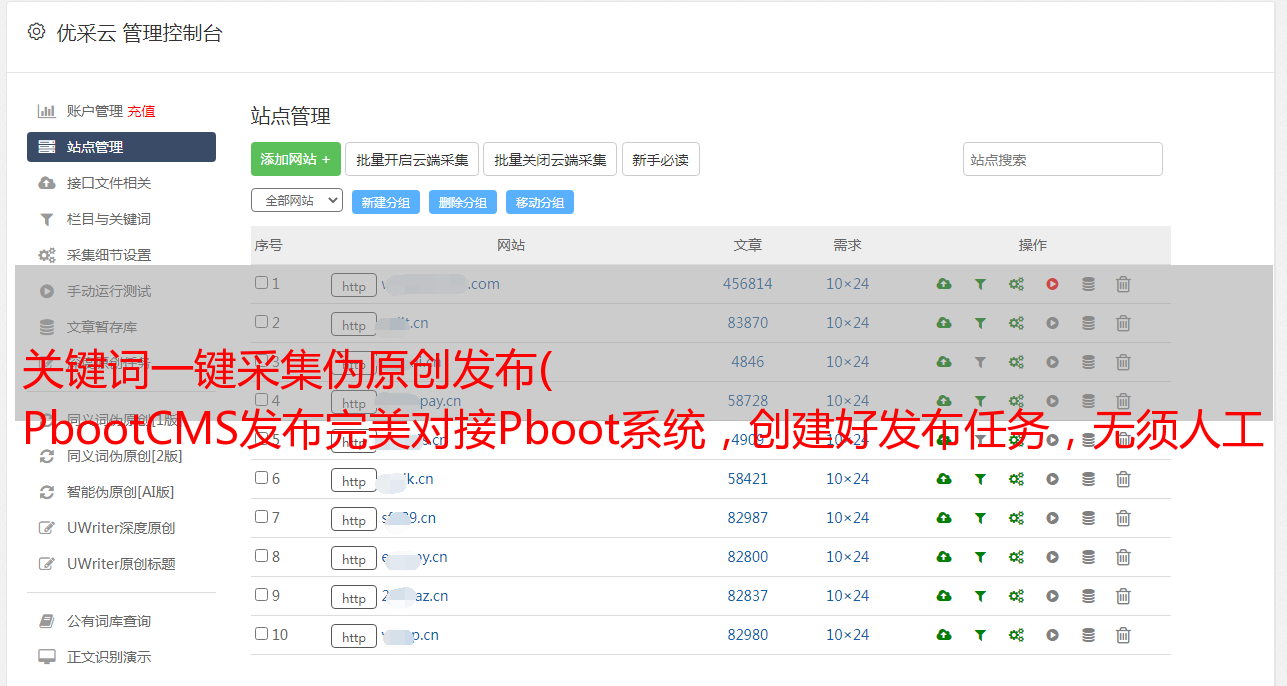Click the http button in row 6
Screen dimensions: 1287x686
pos(354,480)
